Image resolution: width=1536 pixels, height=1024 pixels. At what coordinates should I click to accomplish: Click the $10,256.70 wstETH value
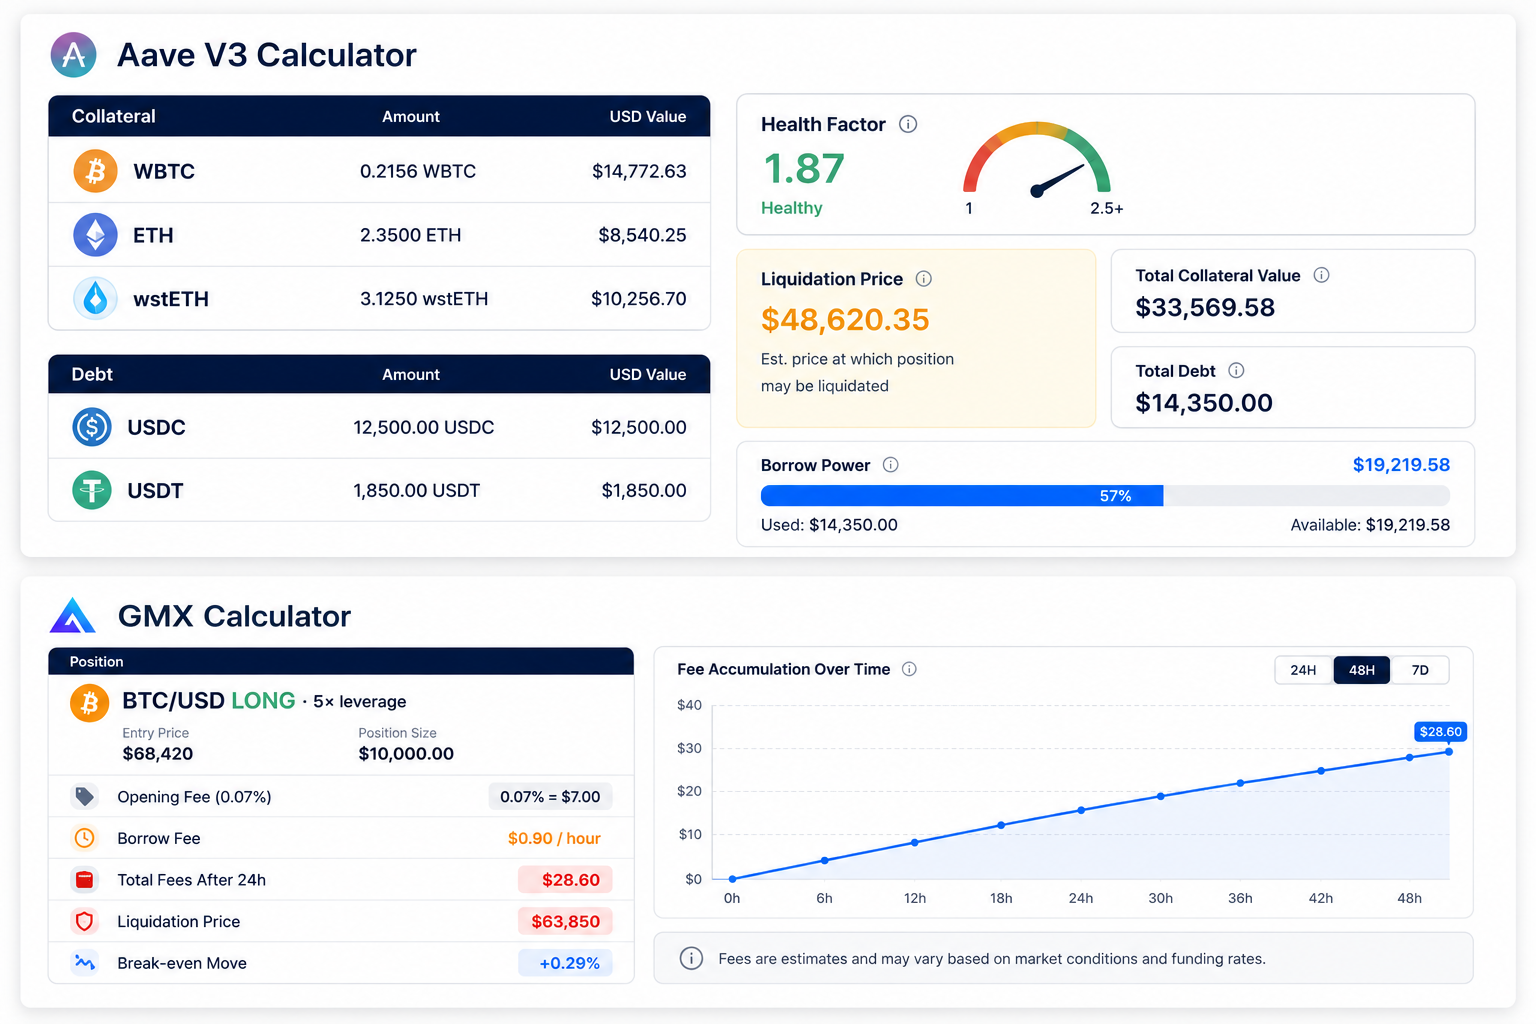[639, 298]
